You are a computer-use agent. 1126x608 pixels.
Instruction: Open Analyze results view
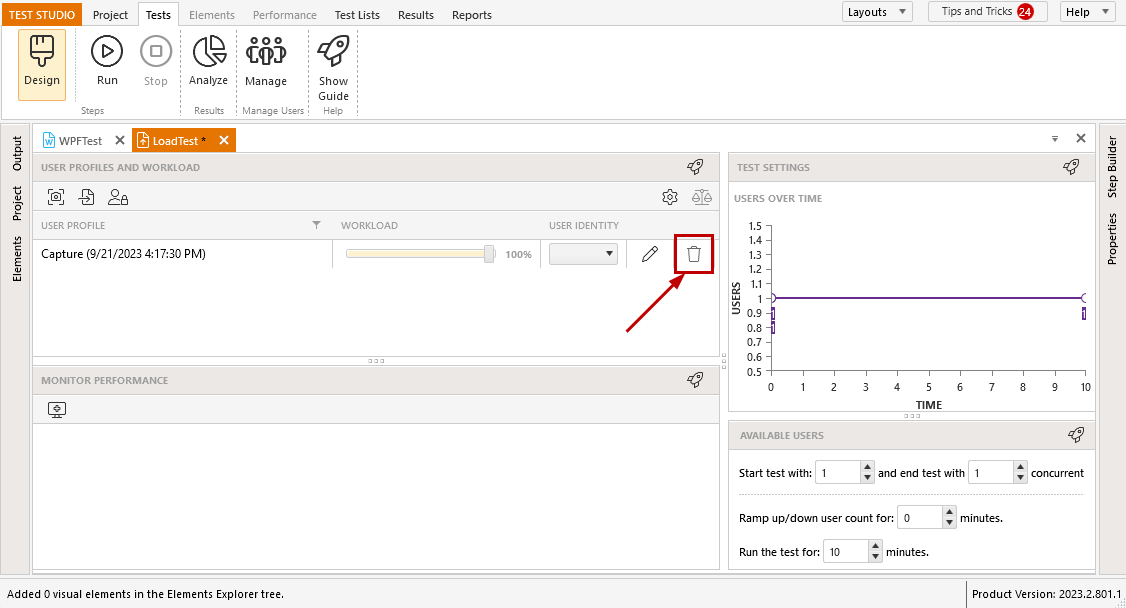(208, 62)
